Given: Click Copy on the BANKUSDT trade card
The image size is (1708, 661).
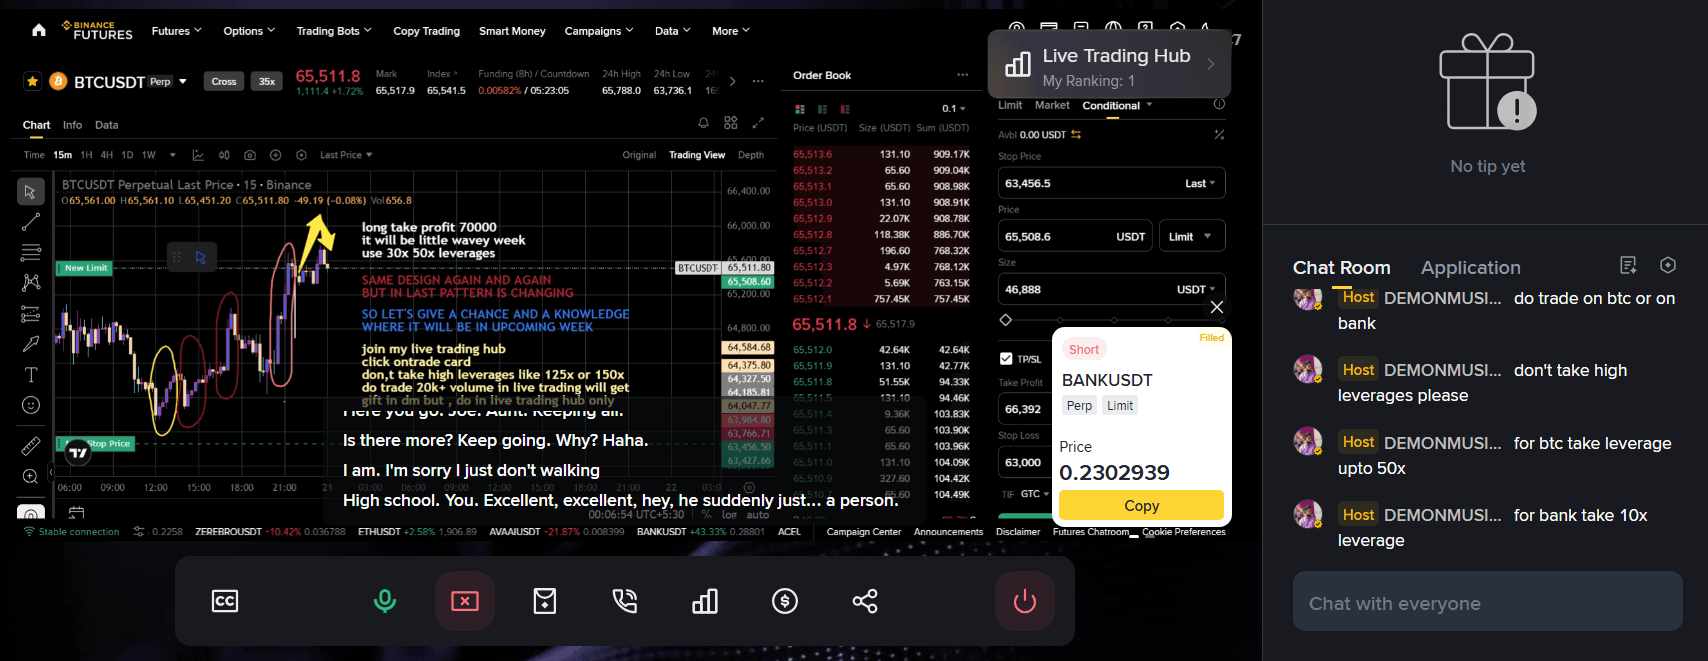Looking at the screenshot, I should pos(1141,505).
